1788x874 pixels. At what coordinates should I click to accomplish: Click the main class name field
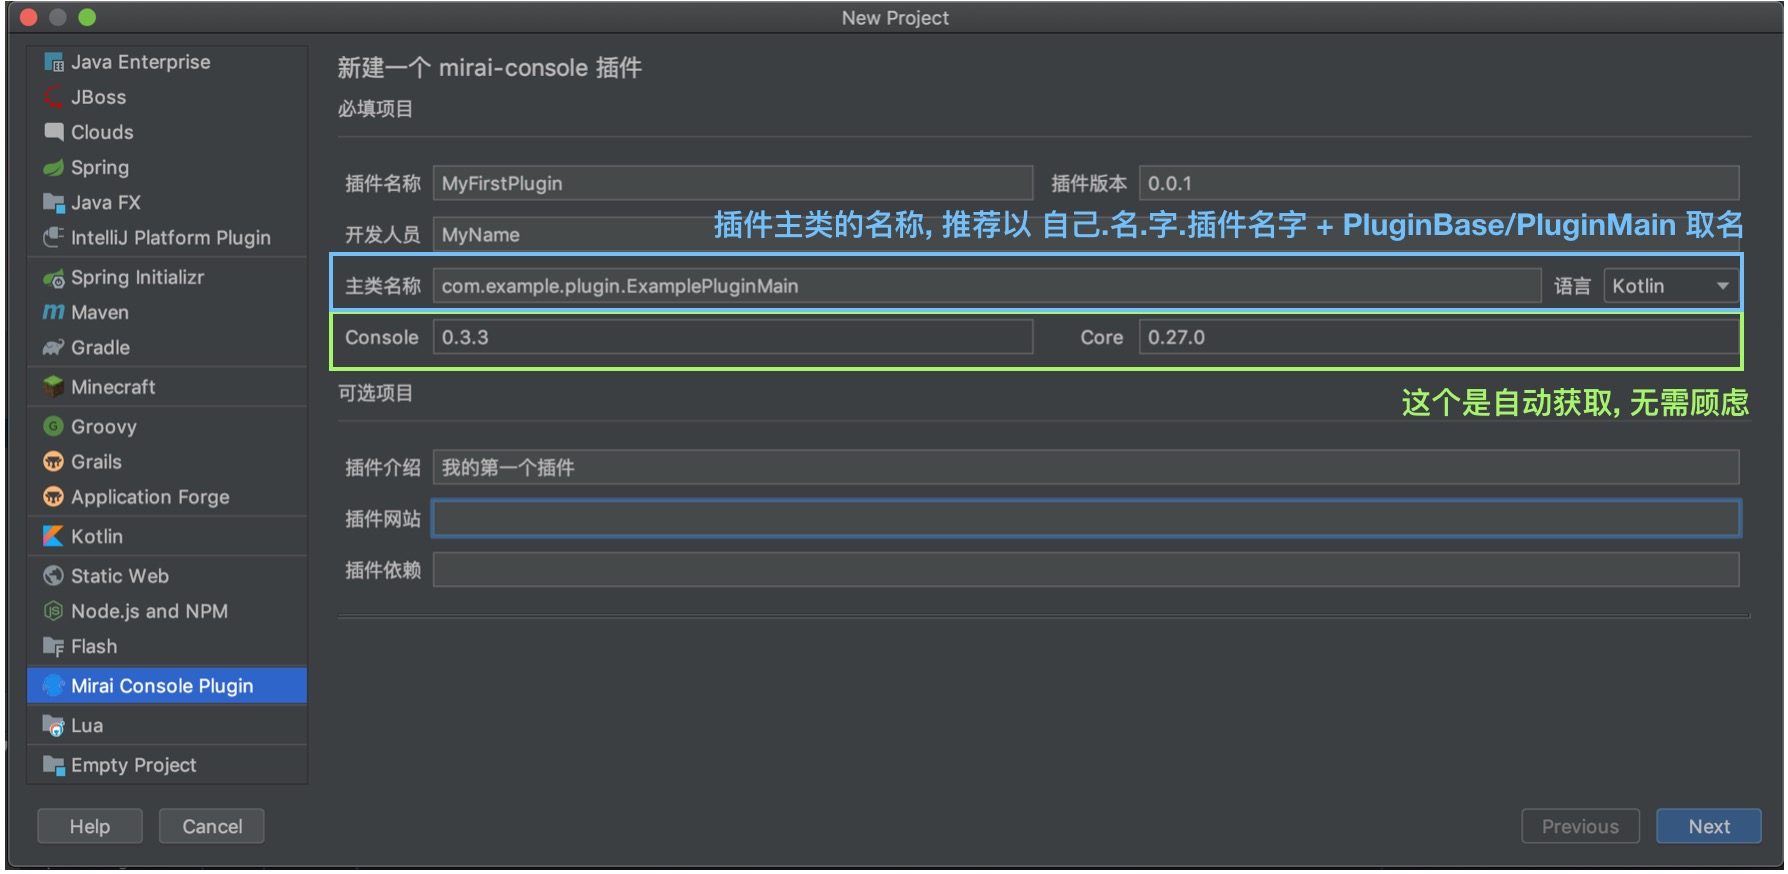tap(985, 286)
